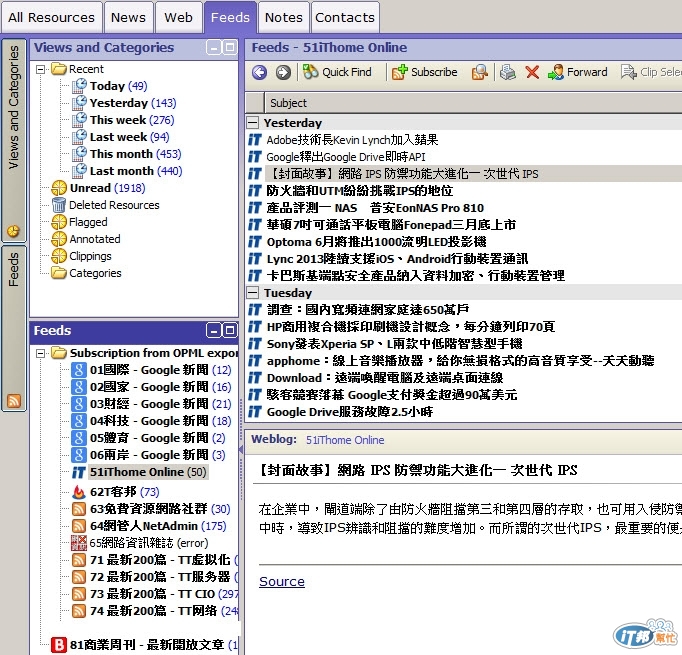
Task: Select Last month (440) view
Action: [136, 171]
